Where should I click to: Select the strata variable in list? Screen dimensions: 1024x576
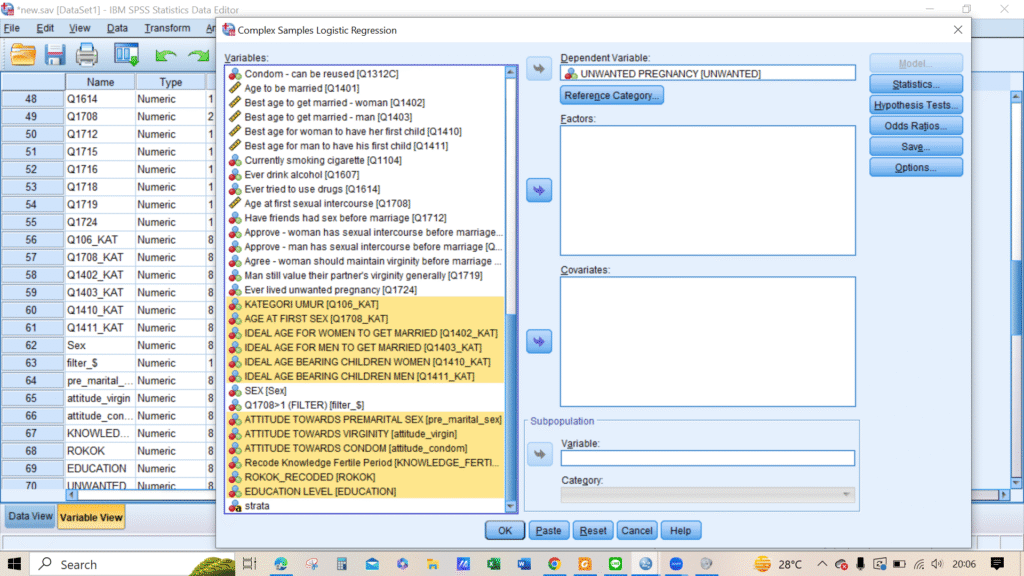[257, 506]
